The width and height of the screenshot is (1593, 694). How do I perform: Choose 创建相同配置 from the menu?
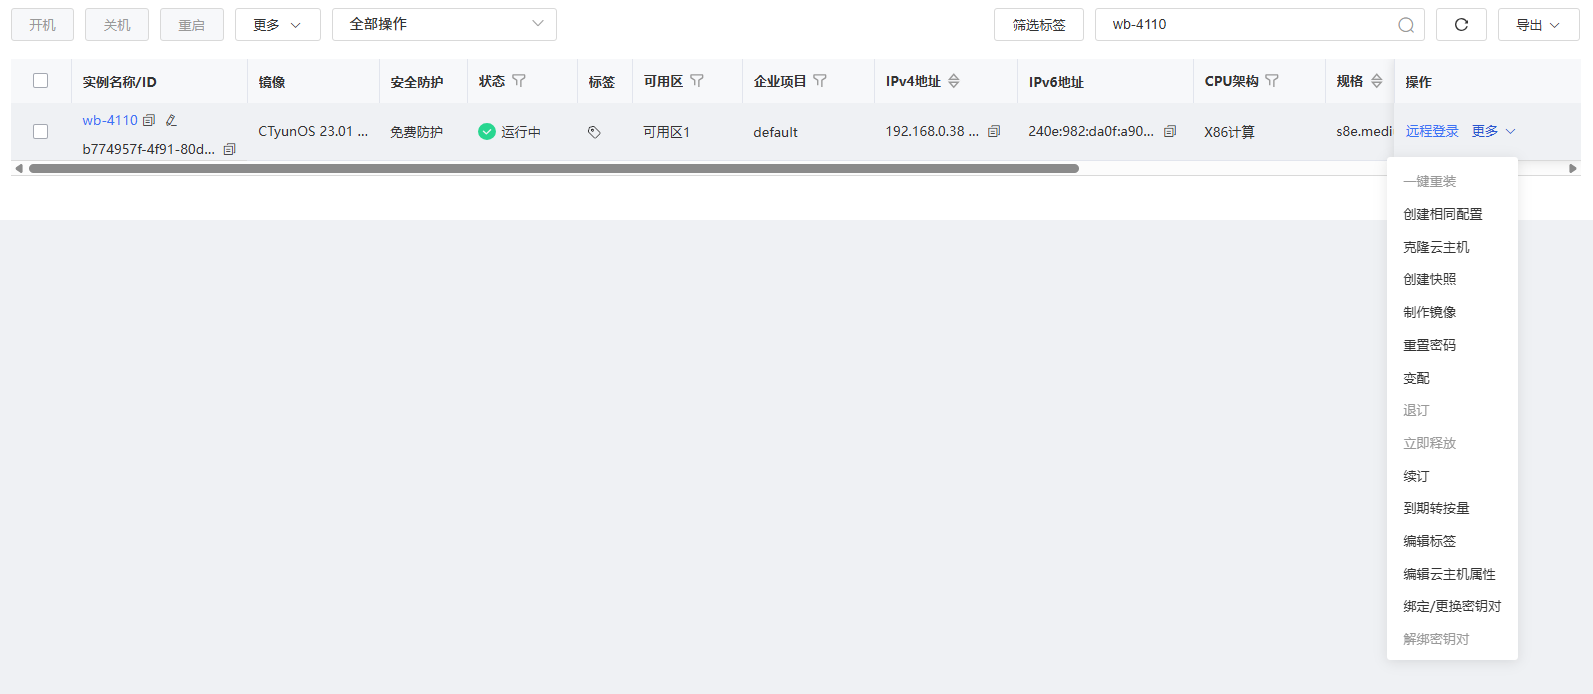coord(1452,214)
